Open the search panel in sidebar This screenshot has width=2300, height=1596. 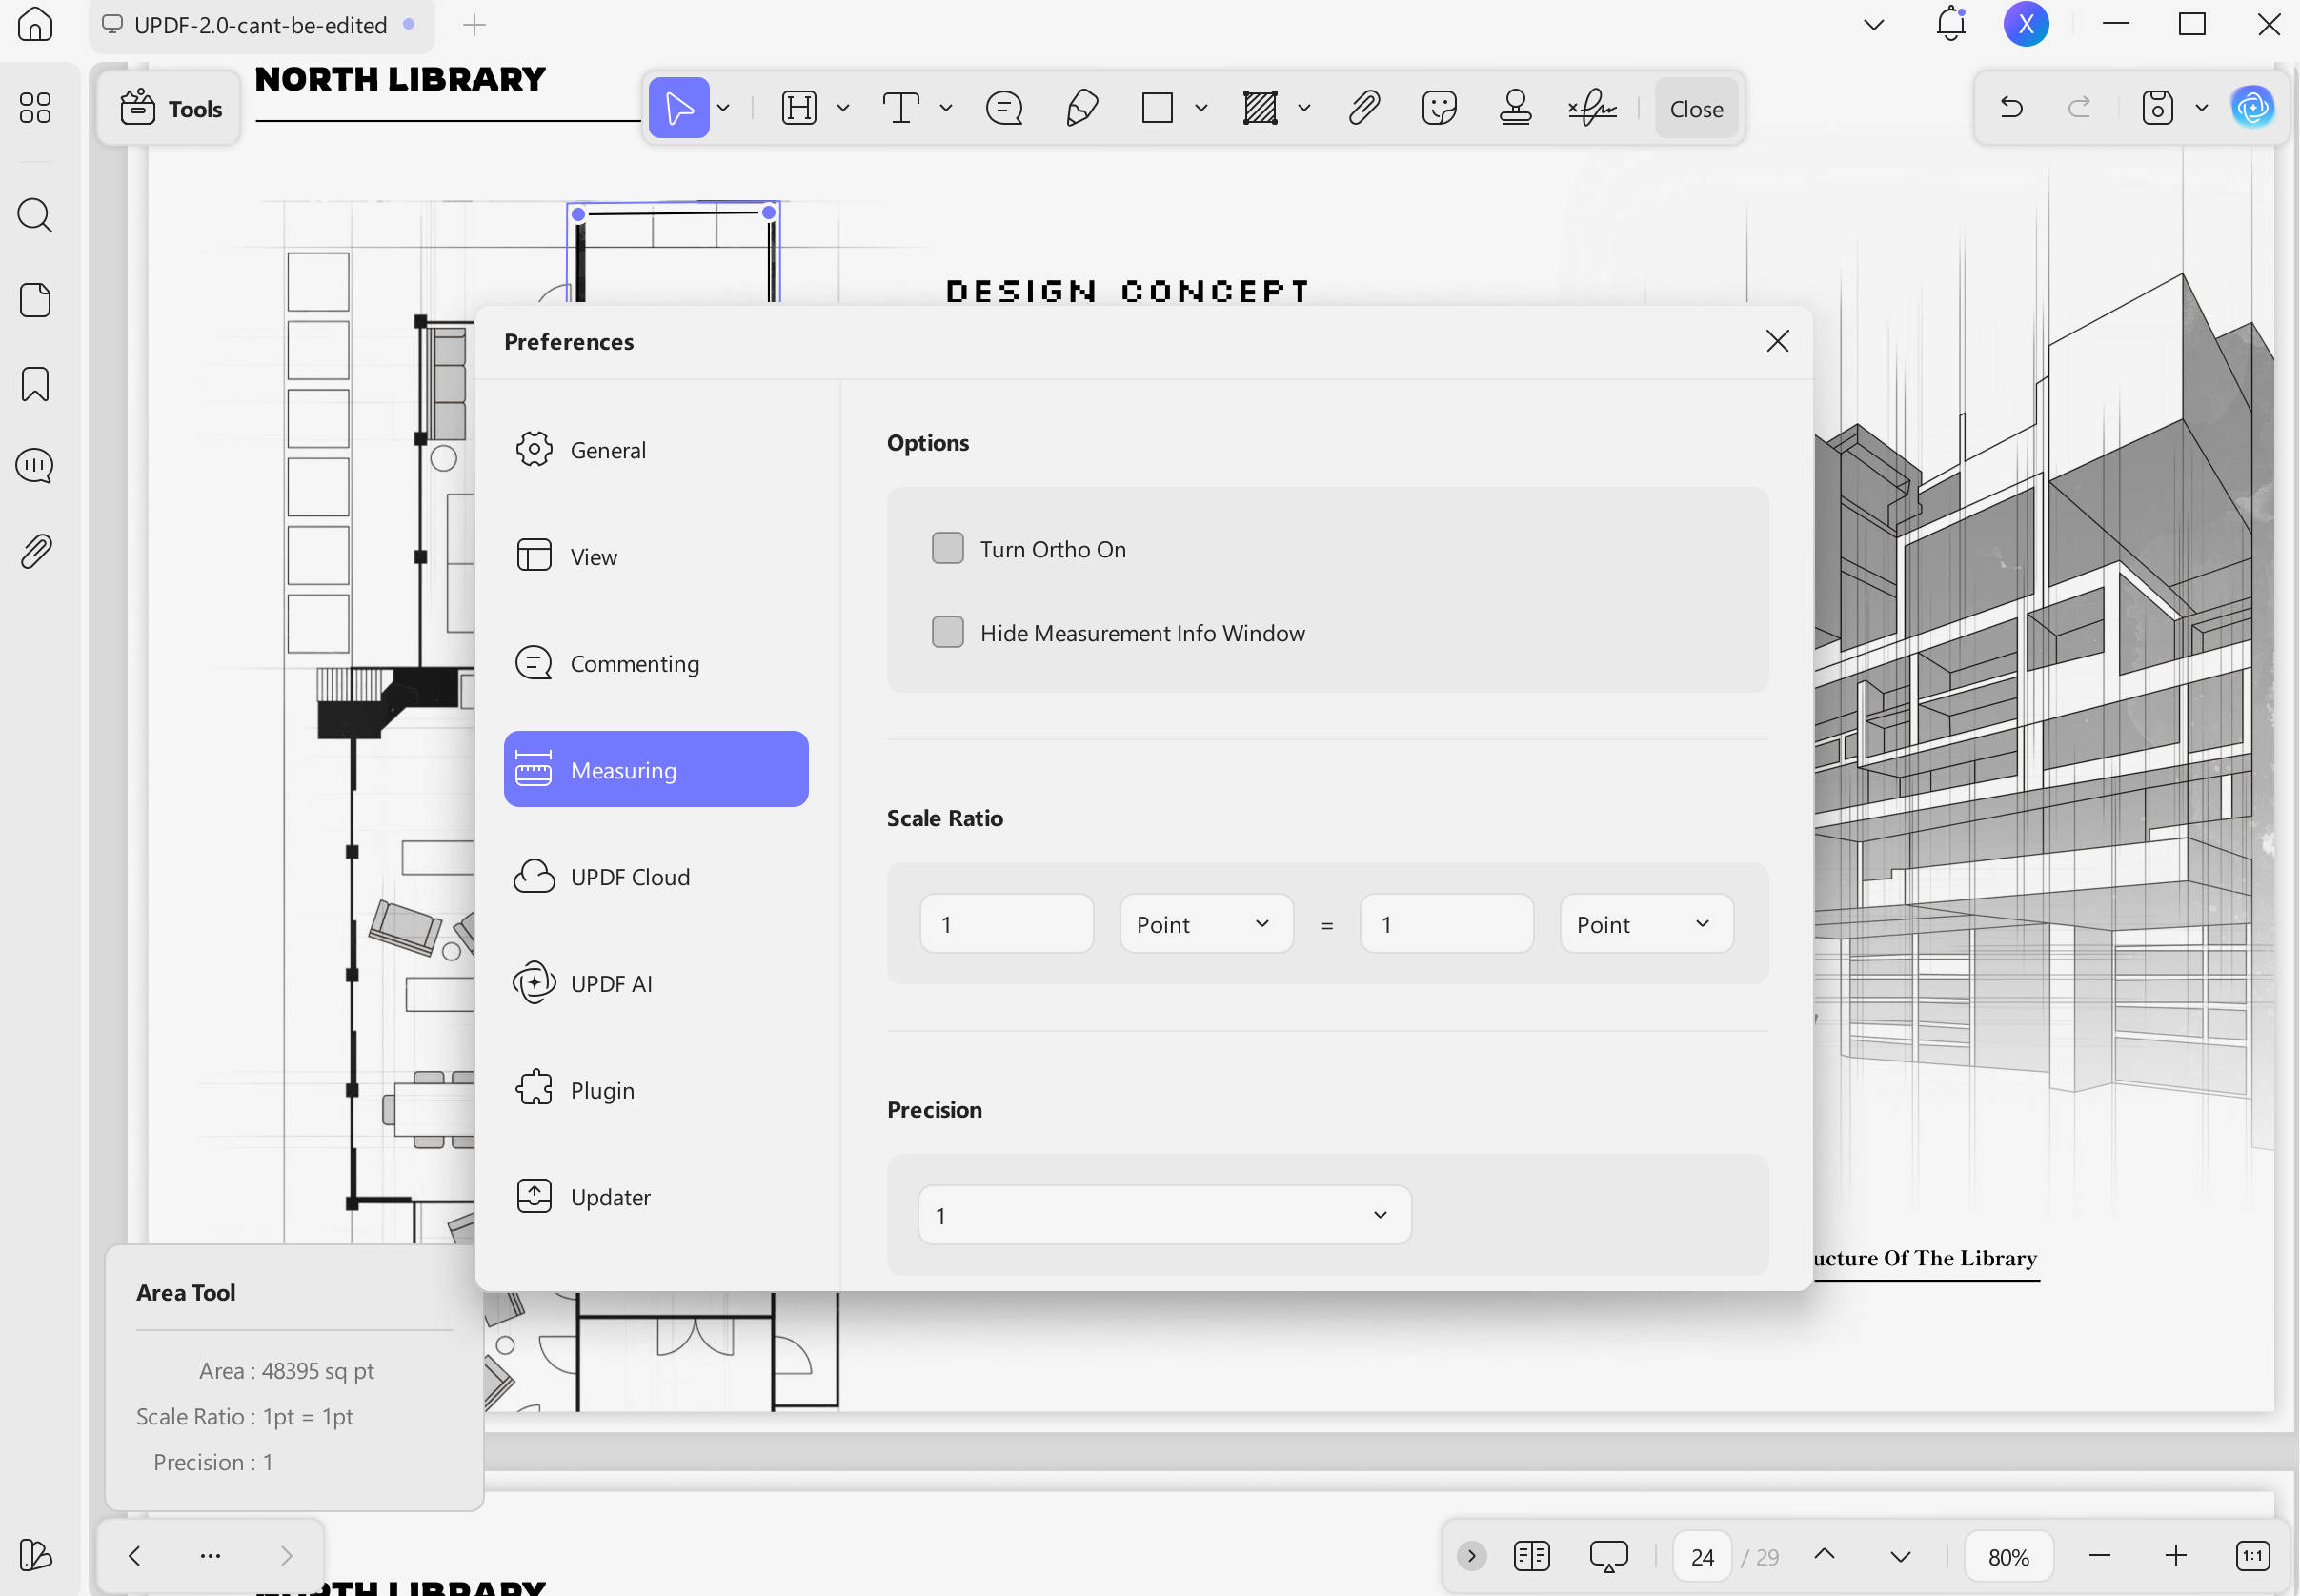(x=35, y=215)
